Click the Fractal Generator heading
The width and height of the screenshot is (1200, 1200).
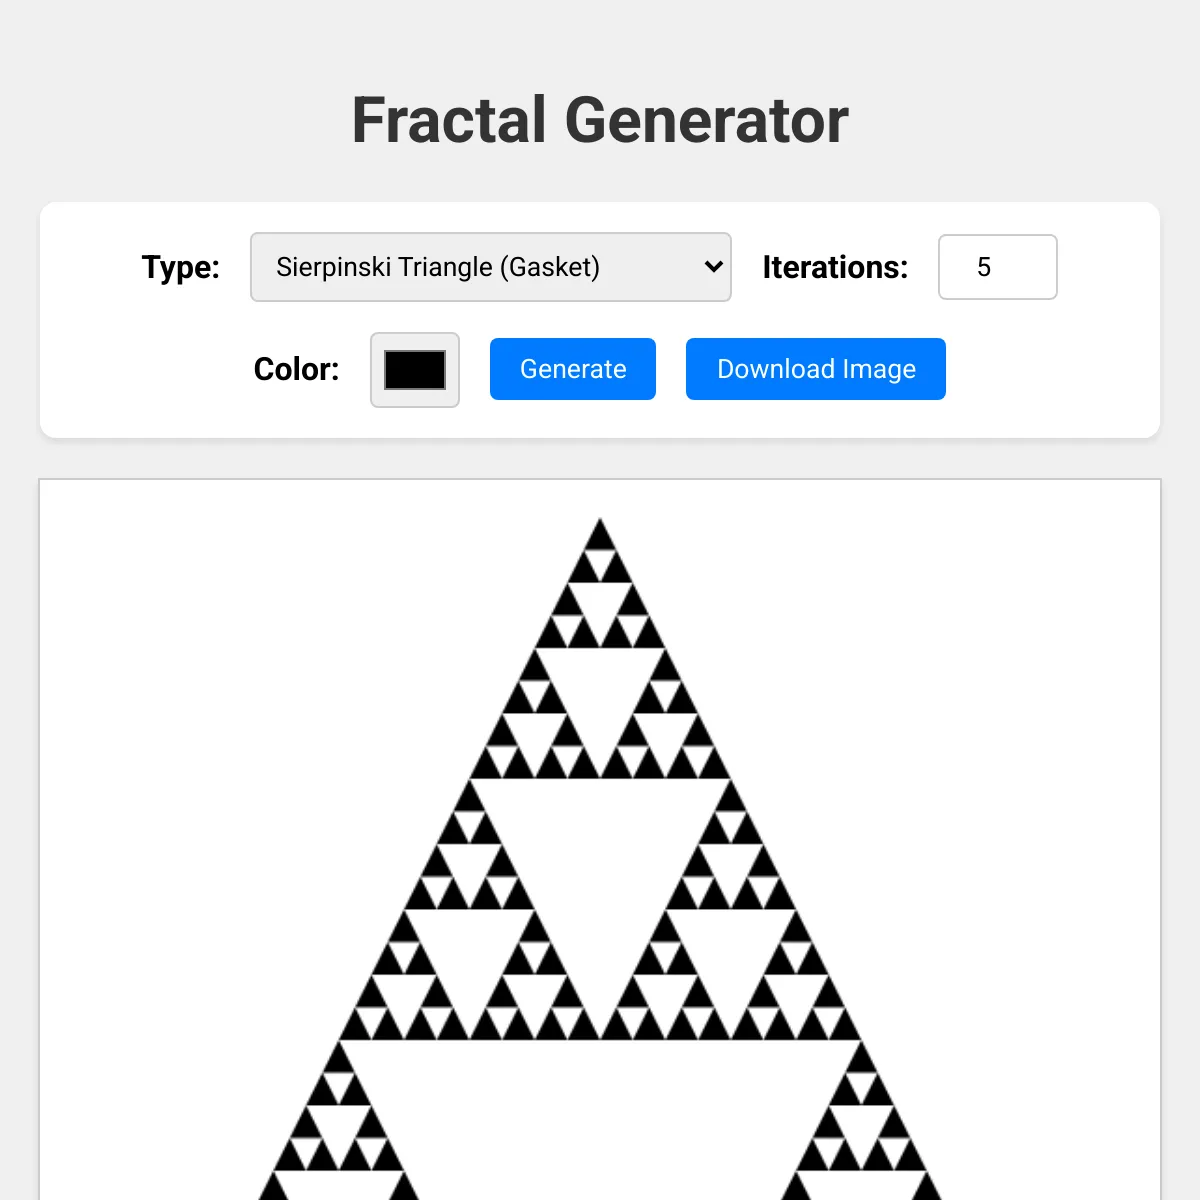[x=600, y=120]
